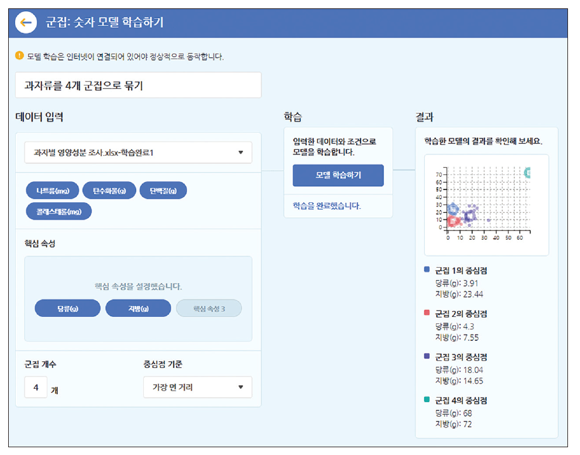
Task: Select the 나트륨(mg) attribute chip
Action: coord(53,191)
